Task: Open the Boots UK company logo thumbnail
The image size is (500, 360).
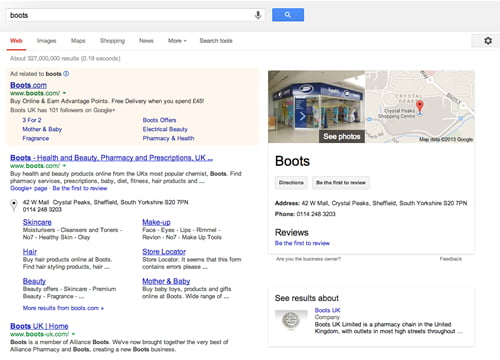Action: coord(291,320)
